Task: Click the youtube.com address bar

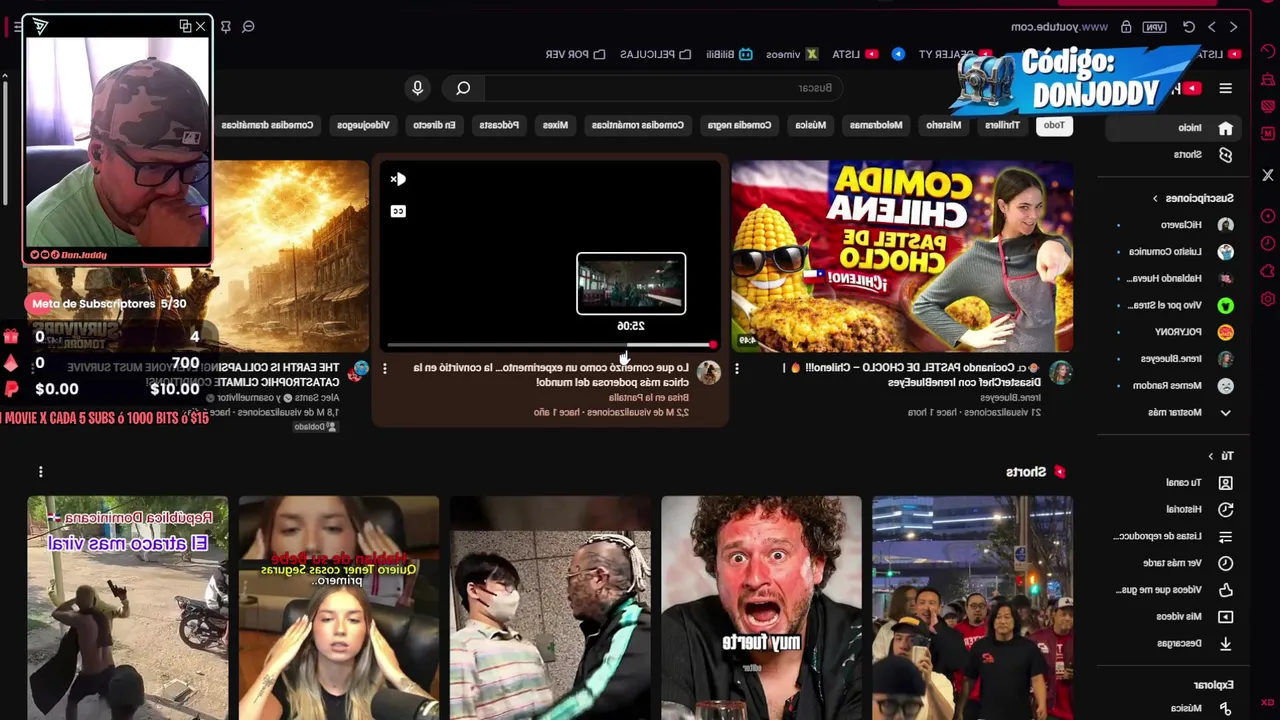Action: click(1060, 27)
